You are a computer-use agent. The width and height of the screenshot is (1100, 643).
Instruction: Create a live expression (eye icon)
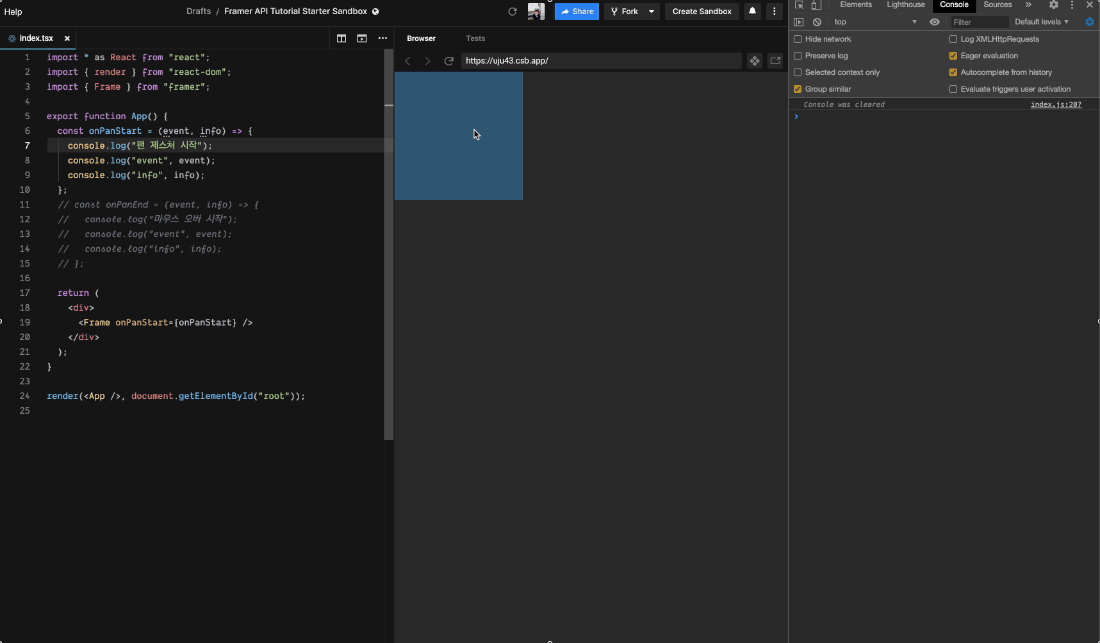point(934,22)
